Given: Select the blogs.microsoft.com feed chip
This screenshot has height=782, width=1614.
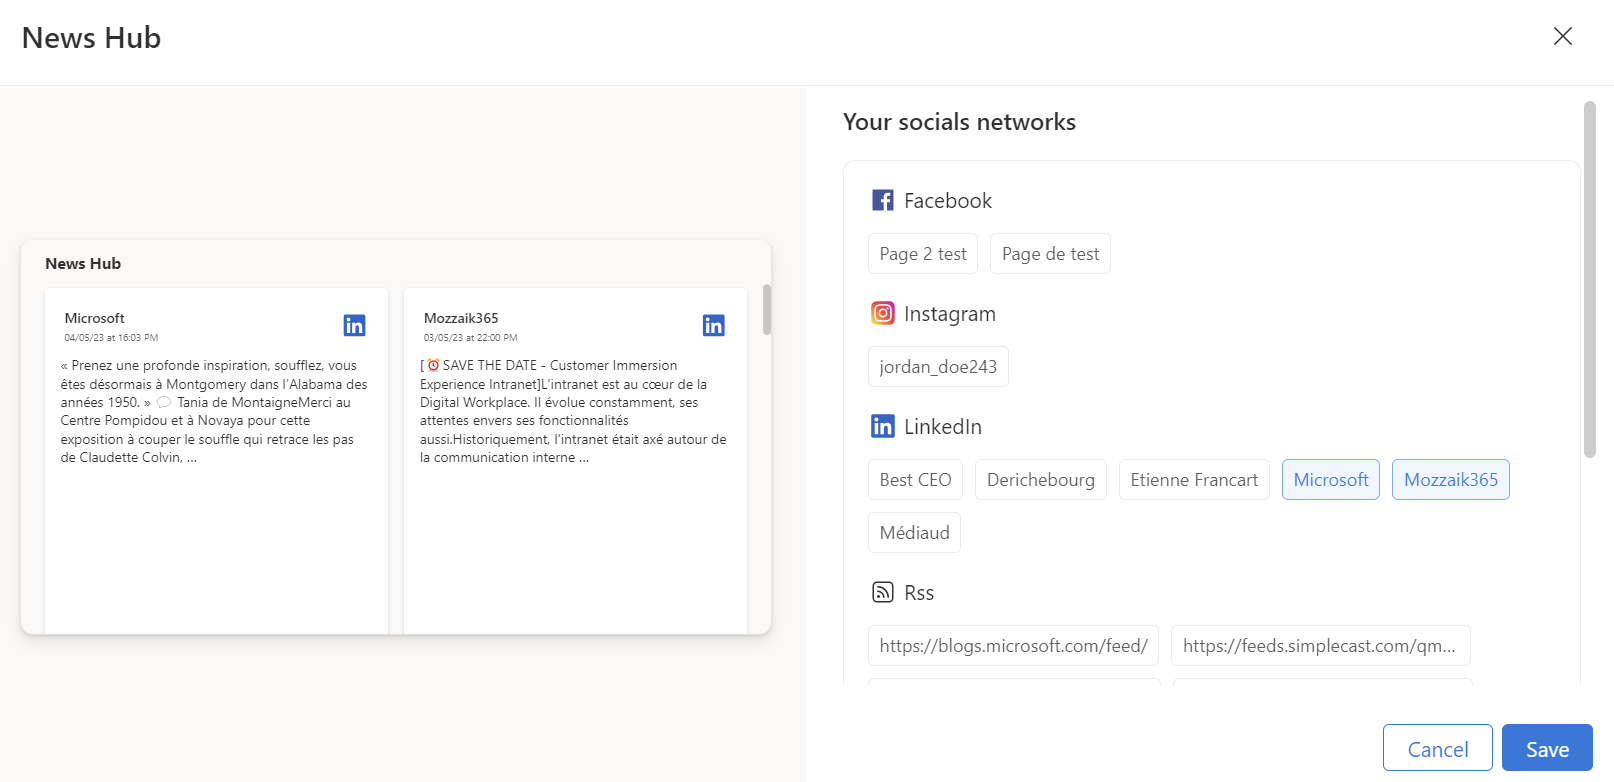Looking at the screenshot, I should (1013, 646).
